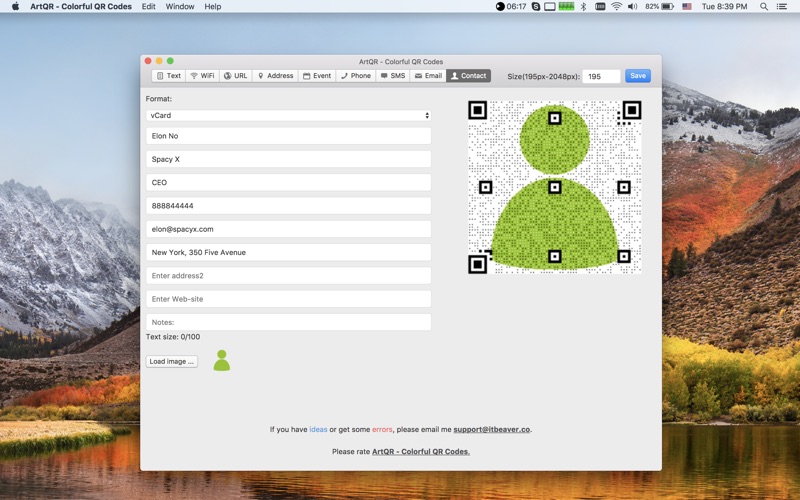800x500 pixels.
Task: Click the job title field CEO
Action: (288, 183)
